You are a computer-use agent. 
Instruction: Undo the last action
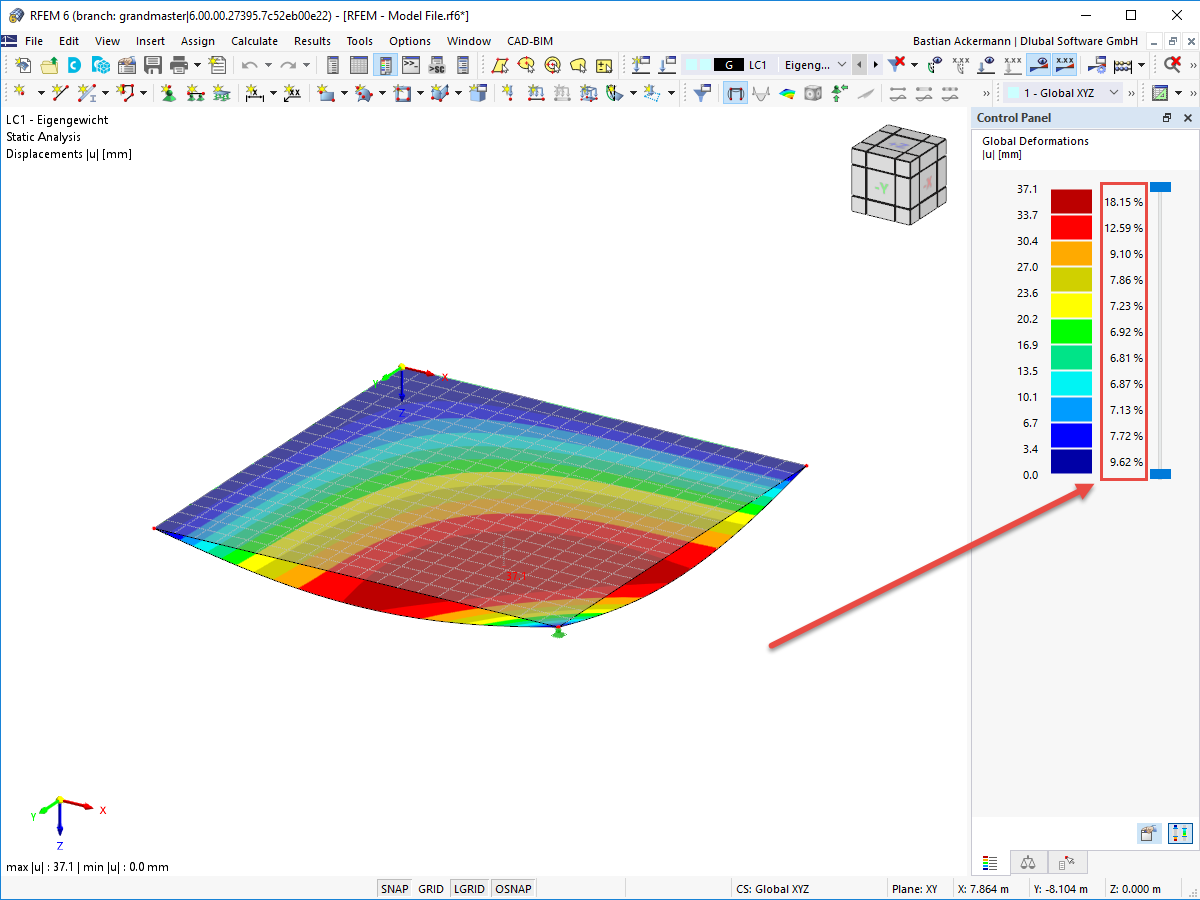pyautogui.click(x=249, y=65)
